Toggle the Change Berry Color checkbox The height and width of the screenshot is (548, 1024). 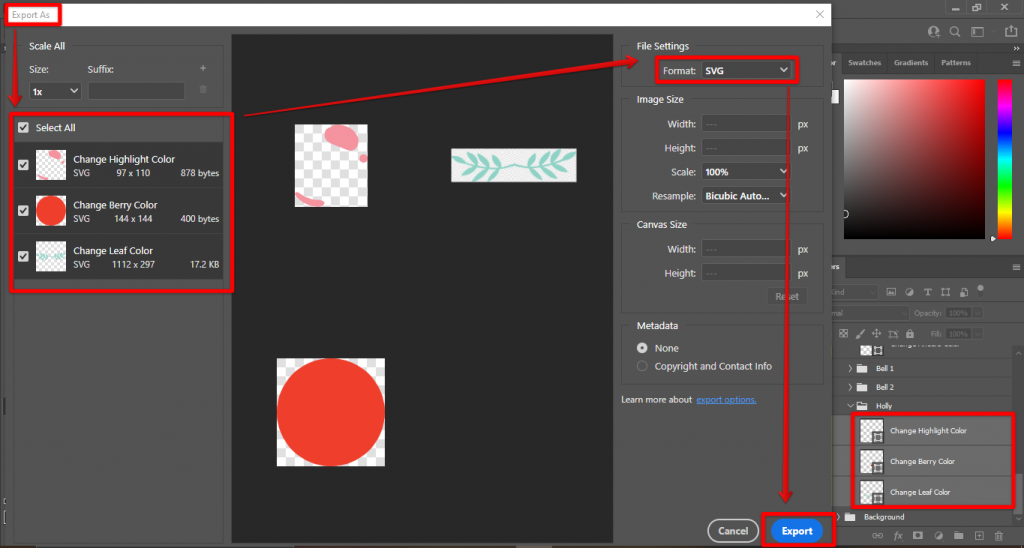click(x=23, y=211)
